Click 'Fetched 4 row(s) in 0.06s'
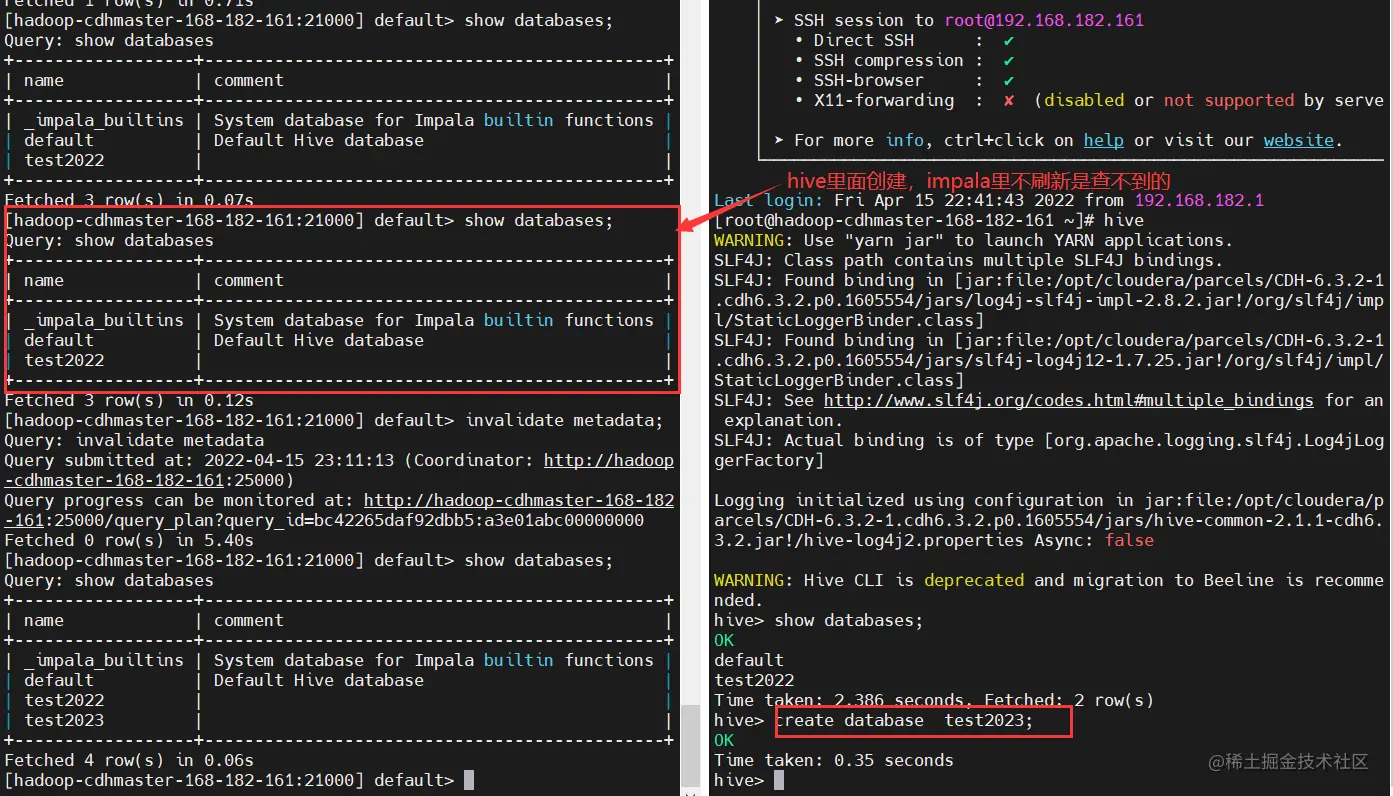Image resolution: width=1393 pixels, height=796 pixels. point(129,760)
